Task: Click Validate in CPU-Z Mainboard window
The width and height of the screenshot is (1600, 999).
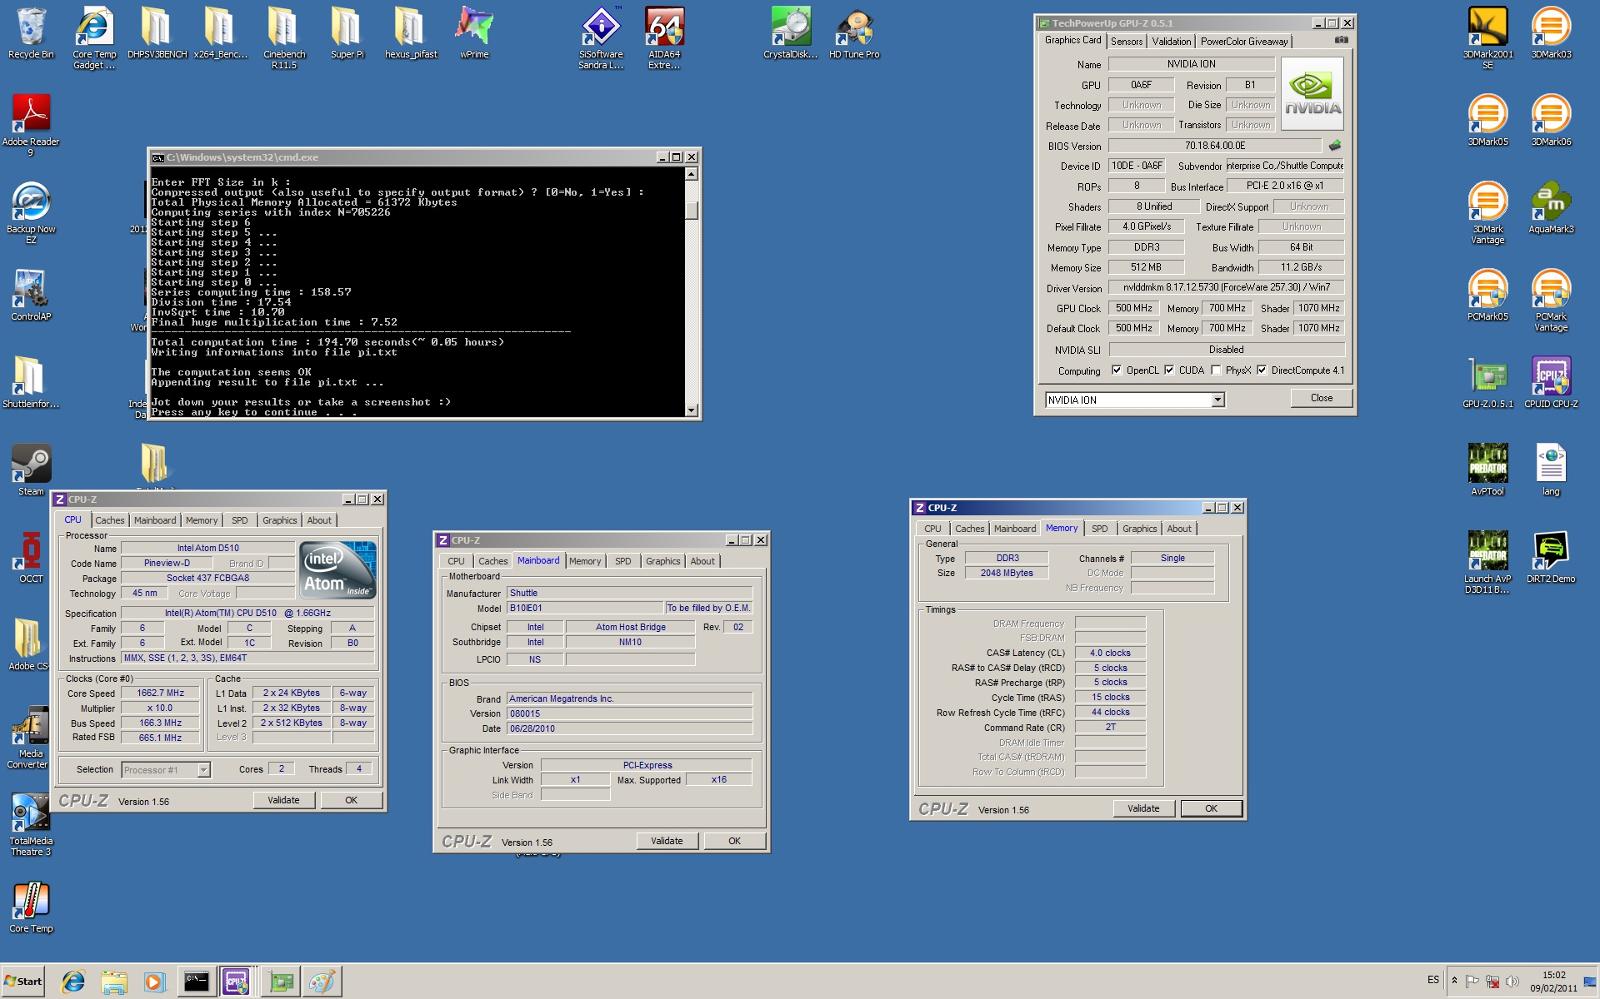Action: (x=667, y=841)
